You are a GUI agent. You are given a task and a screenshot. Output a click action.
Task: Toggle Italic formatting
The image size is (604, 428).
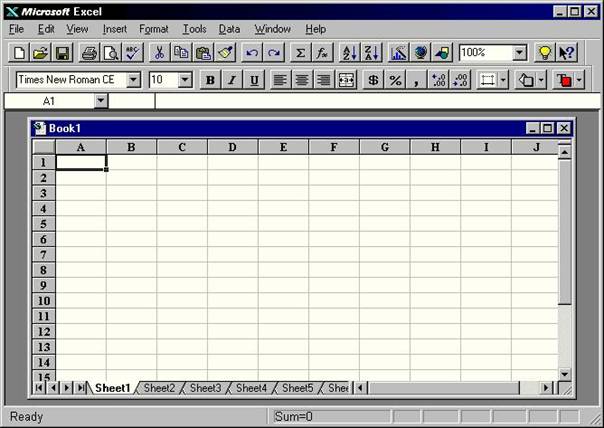[232, 80]
